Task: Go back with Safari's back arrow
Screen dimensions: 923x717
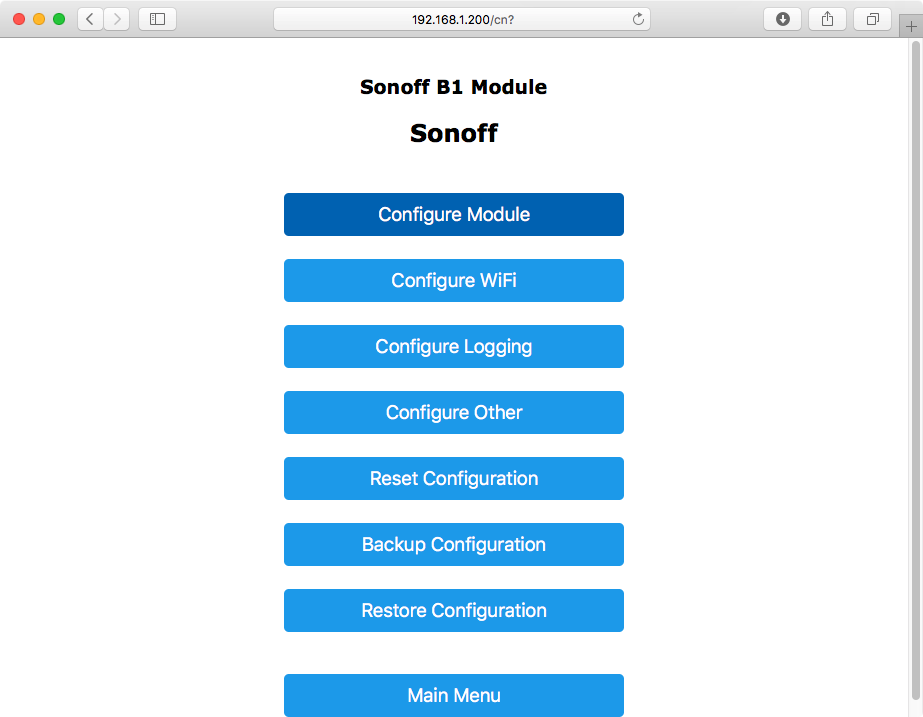Action: [x=90, y=19]
